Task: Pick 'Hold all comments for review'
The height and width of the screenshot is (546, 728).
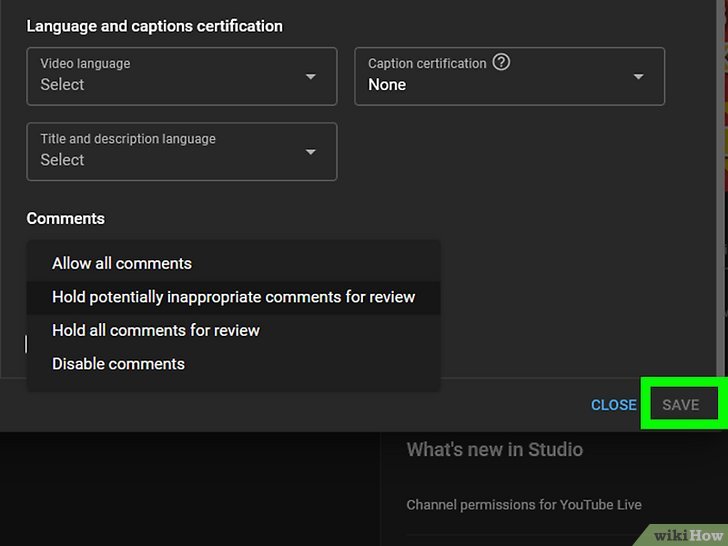Action: (x=156, y=330)
